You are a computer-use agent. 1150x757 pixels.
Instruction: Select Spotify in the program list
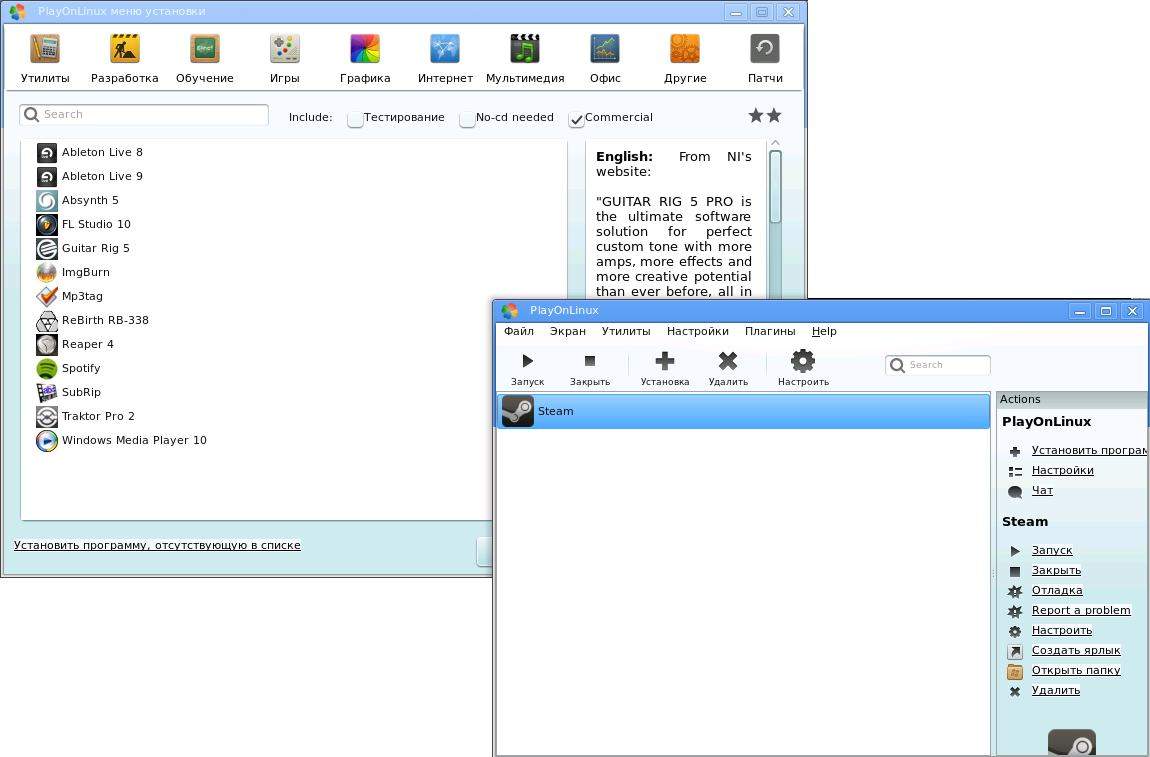[81, 368]
